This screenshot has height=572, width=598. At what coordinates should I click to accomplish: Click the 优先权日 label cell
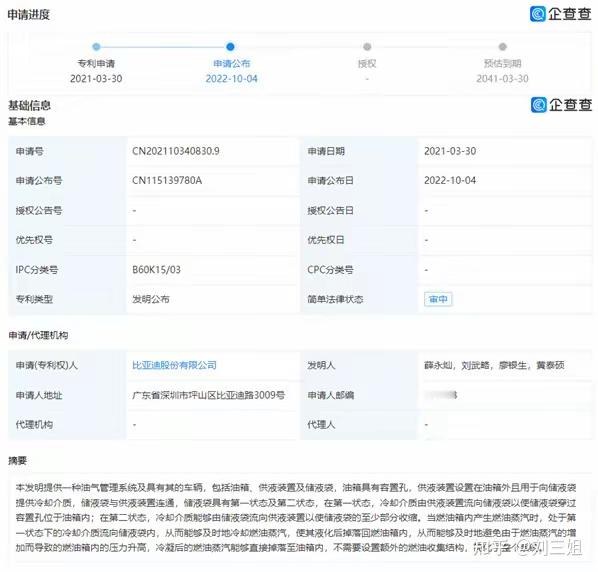[359, 240]
